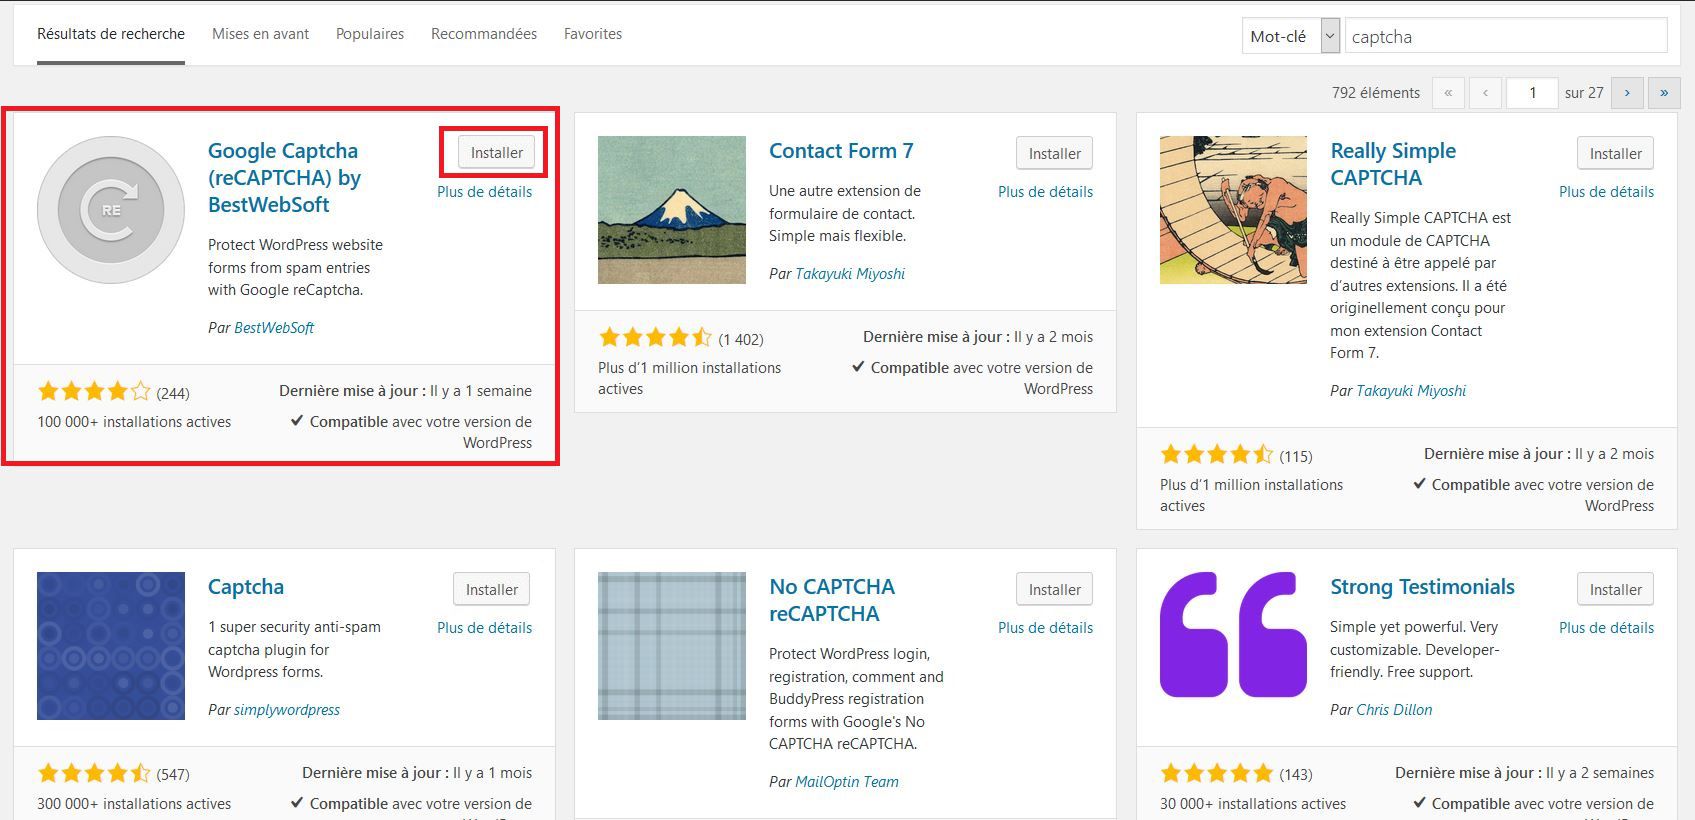
Task: Click the current page number field
Action: tap(1532, 93)
